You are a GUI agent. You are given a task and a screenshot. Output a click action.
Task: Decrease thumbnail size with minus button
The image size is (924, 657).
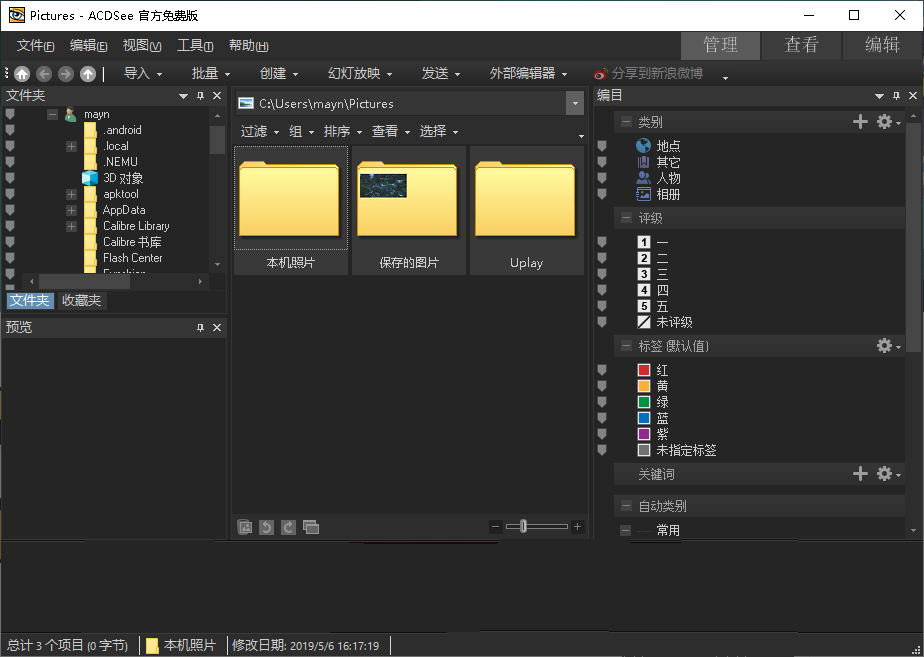tap(496, 527)
